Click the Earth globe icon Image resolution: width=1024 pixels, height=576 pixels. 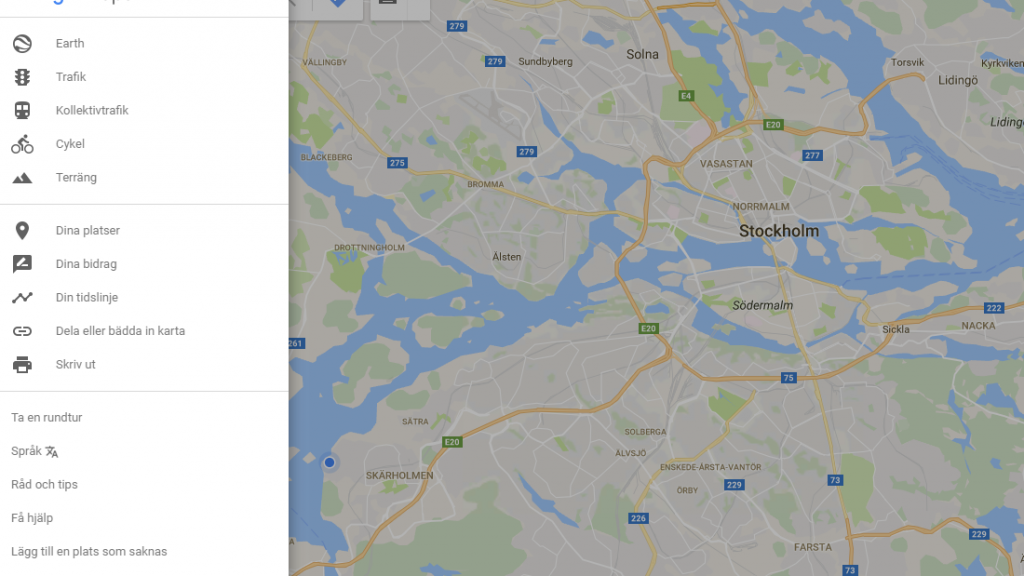point(22,43)
